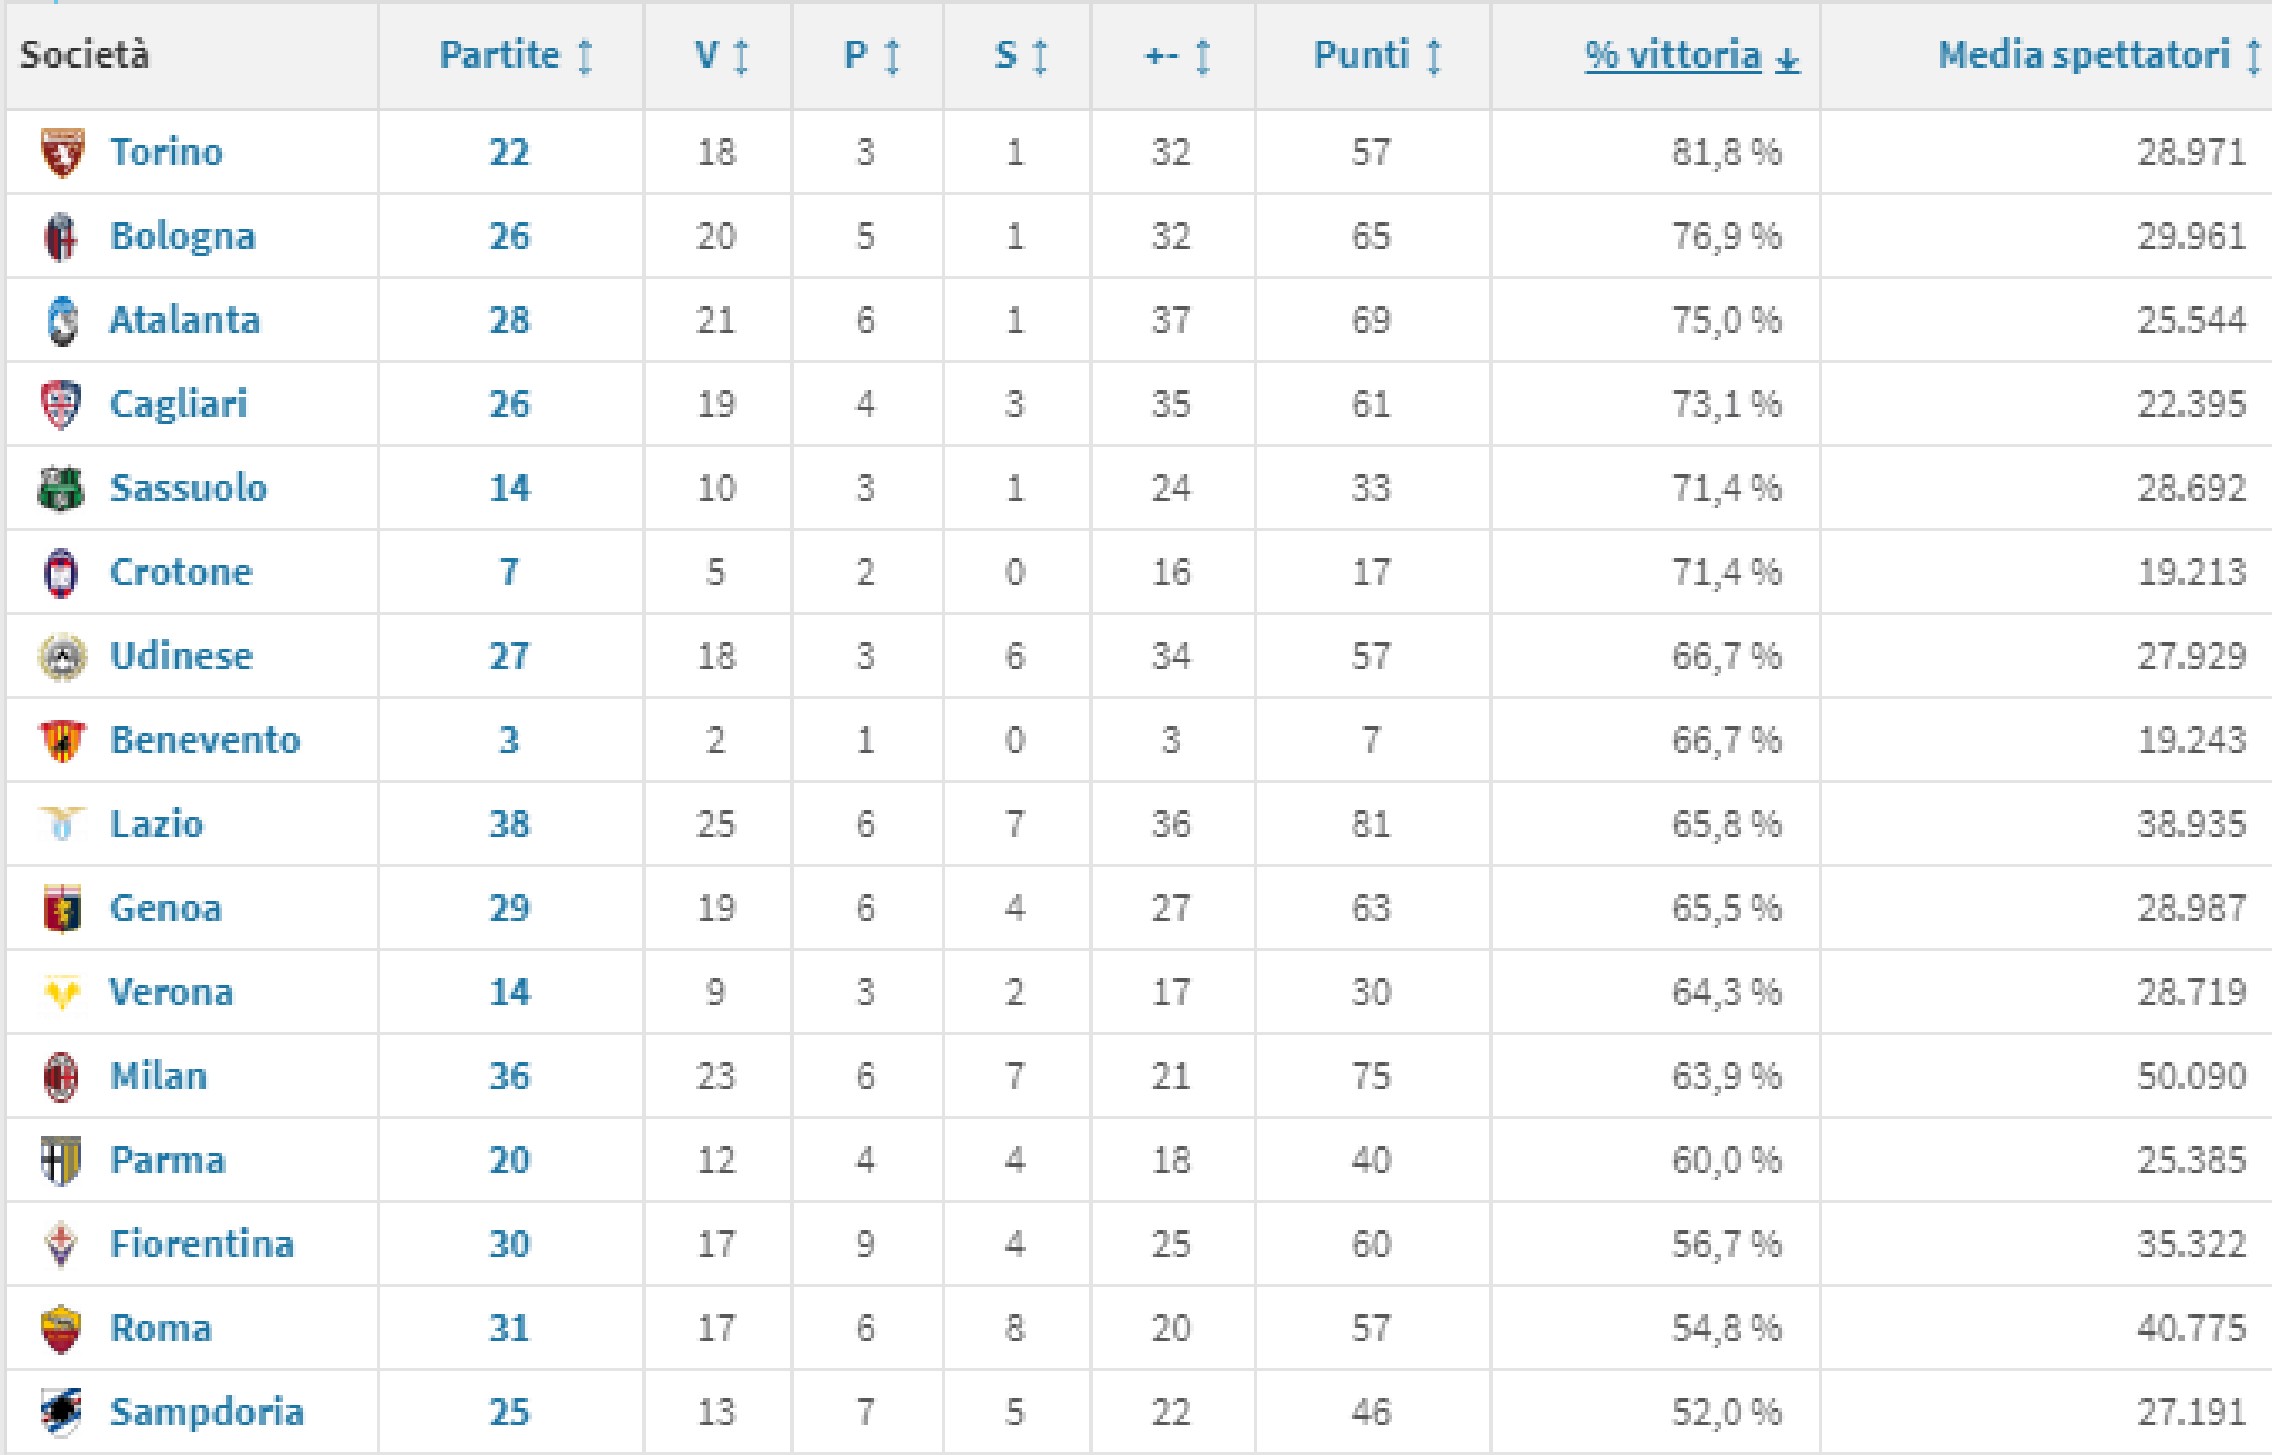
Task: Open the Crotone team link
Action: click(181, 572)
